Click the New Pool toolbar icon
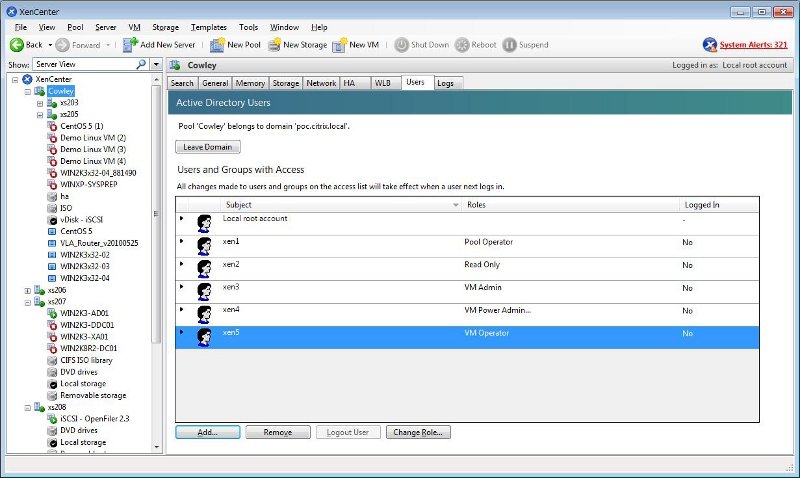 click(x=217, y=45)
